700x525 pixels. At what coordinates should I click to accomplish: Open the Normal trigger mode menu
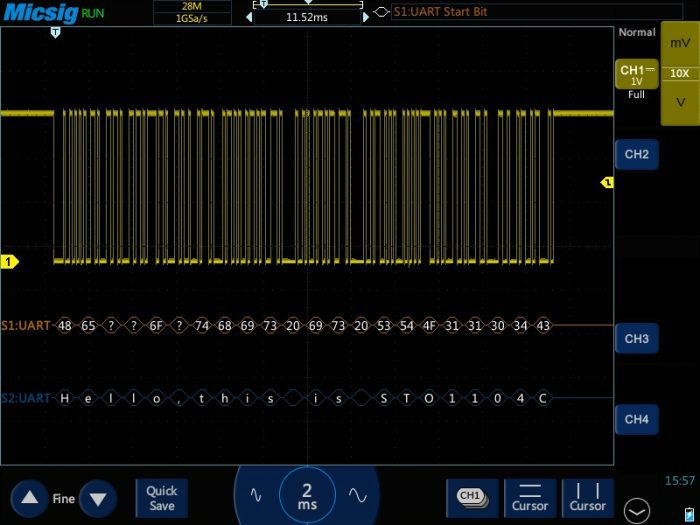(x=636, y=32)
